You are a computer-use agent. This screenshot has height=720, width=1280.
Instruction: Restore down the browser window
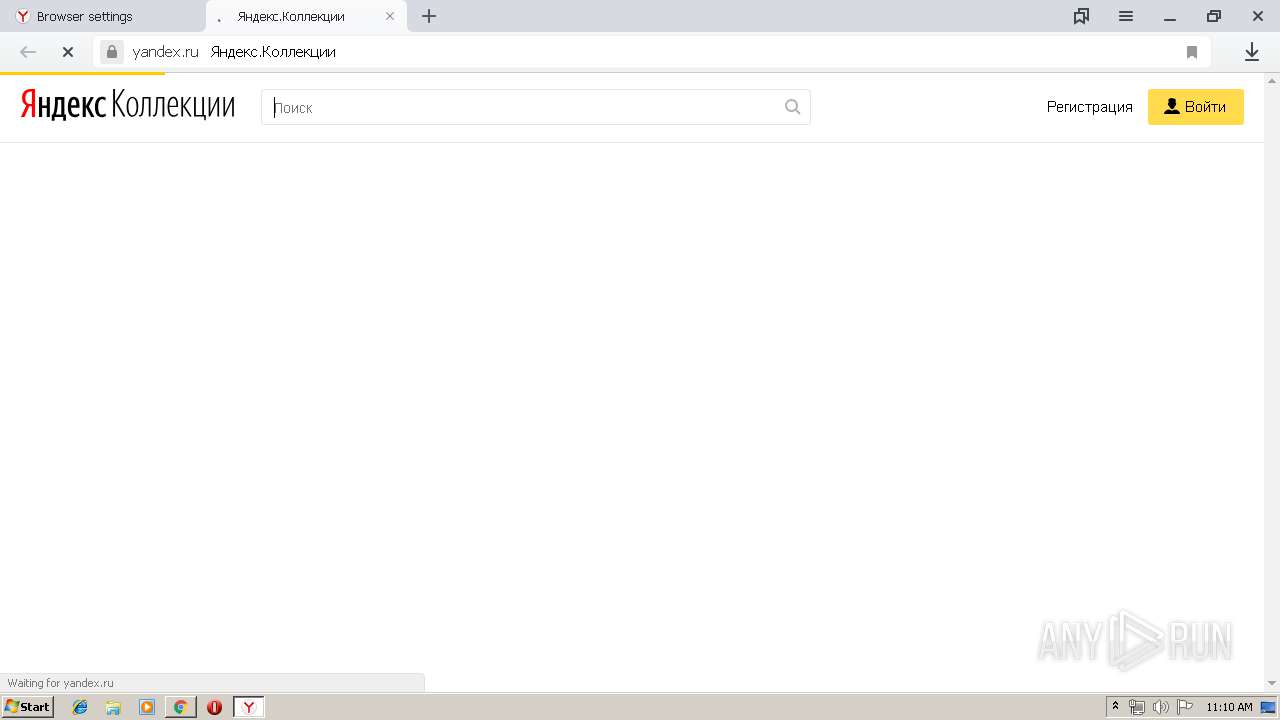point(1214,16)
